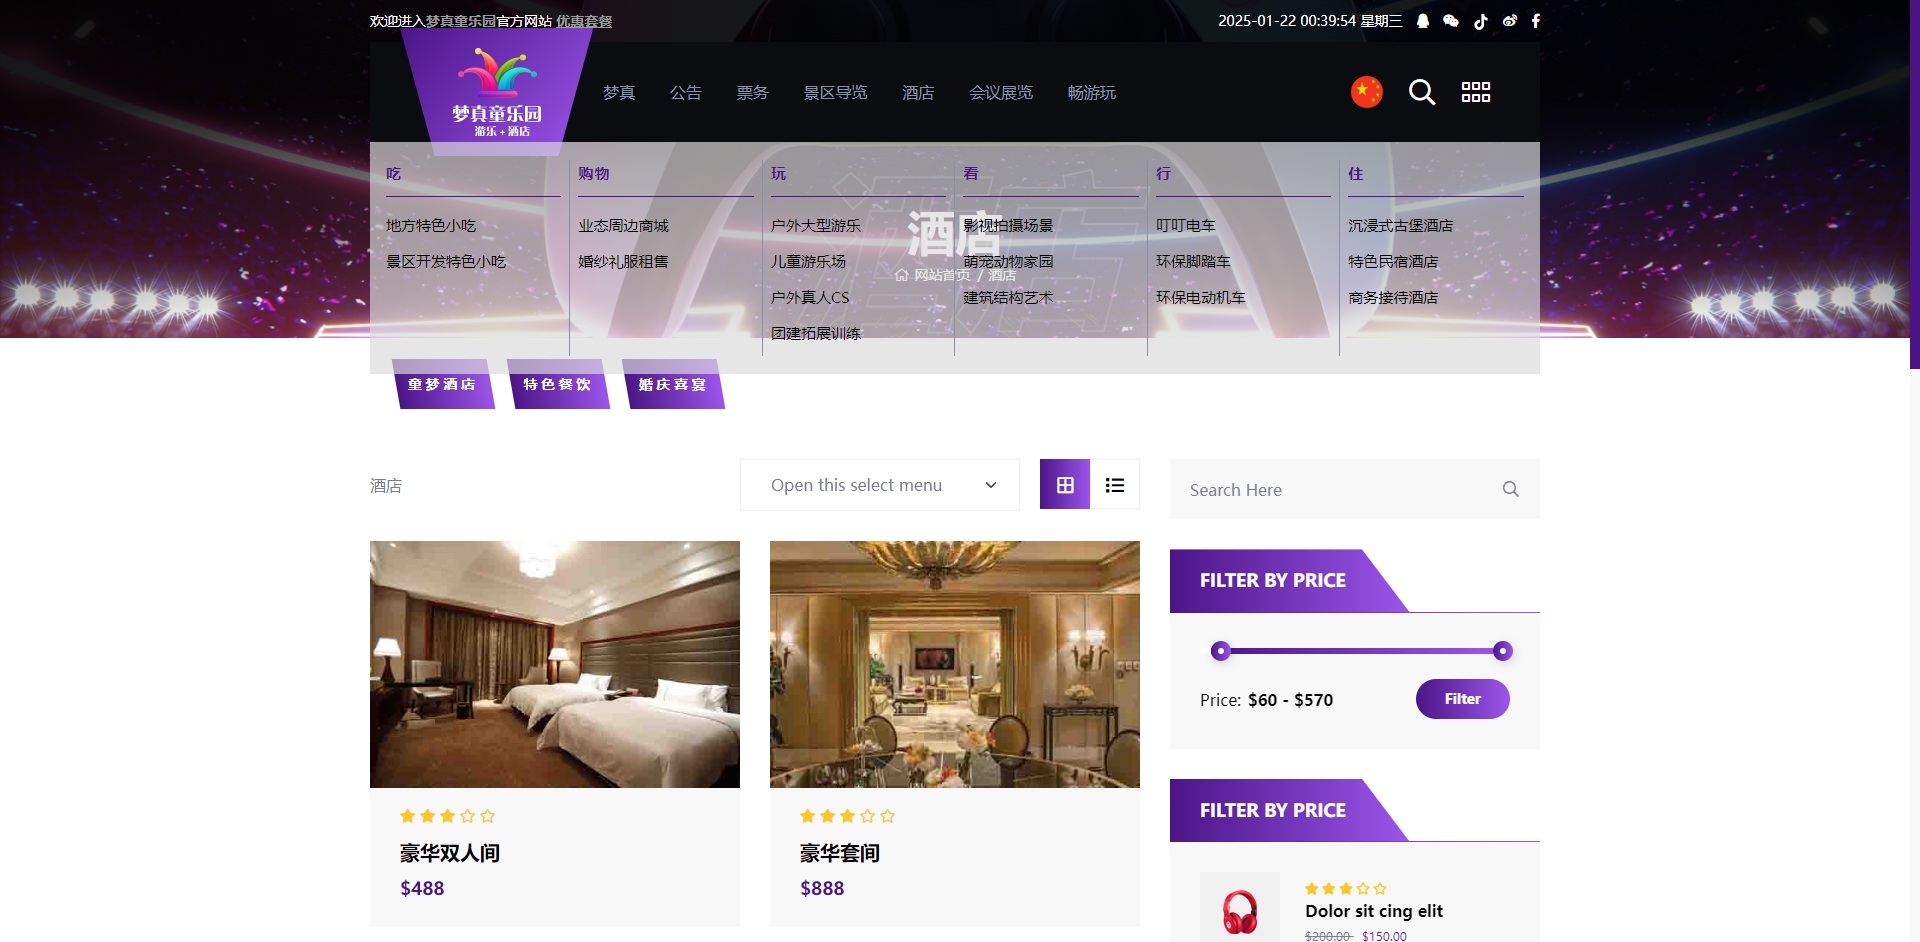Open the Weibo icon in top bar

tap(1509, 21)
